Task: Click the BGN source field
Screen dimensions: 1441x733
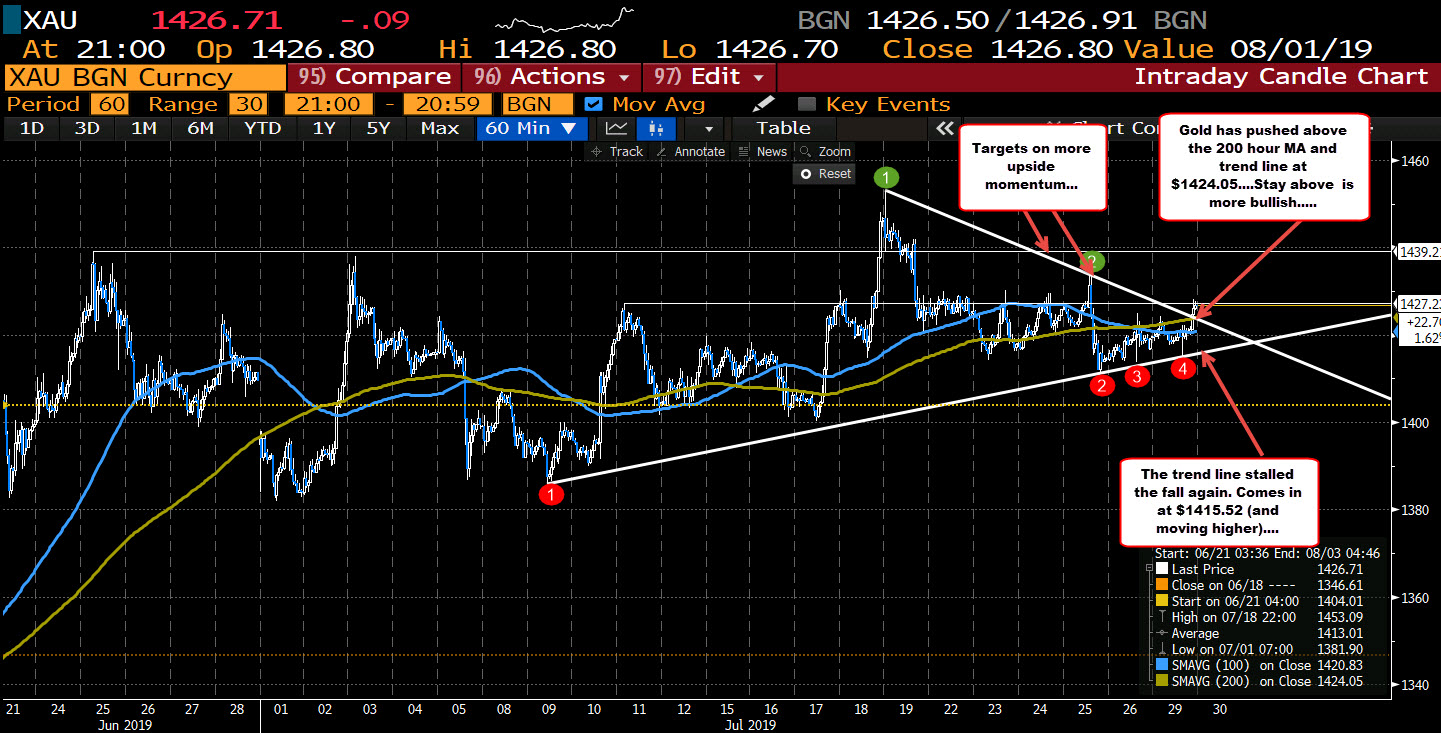Action: click(538, 104)
